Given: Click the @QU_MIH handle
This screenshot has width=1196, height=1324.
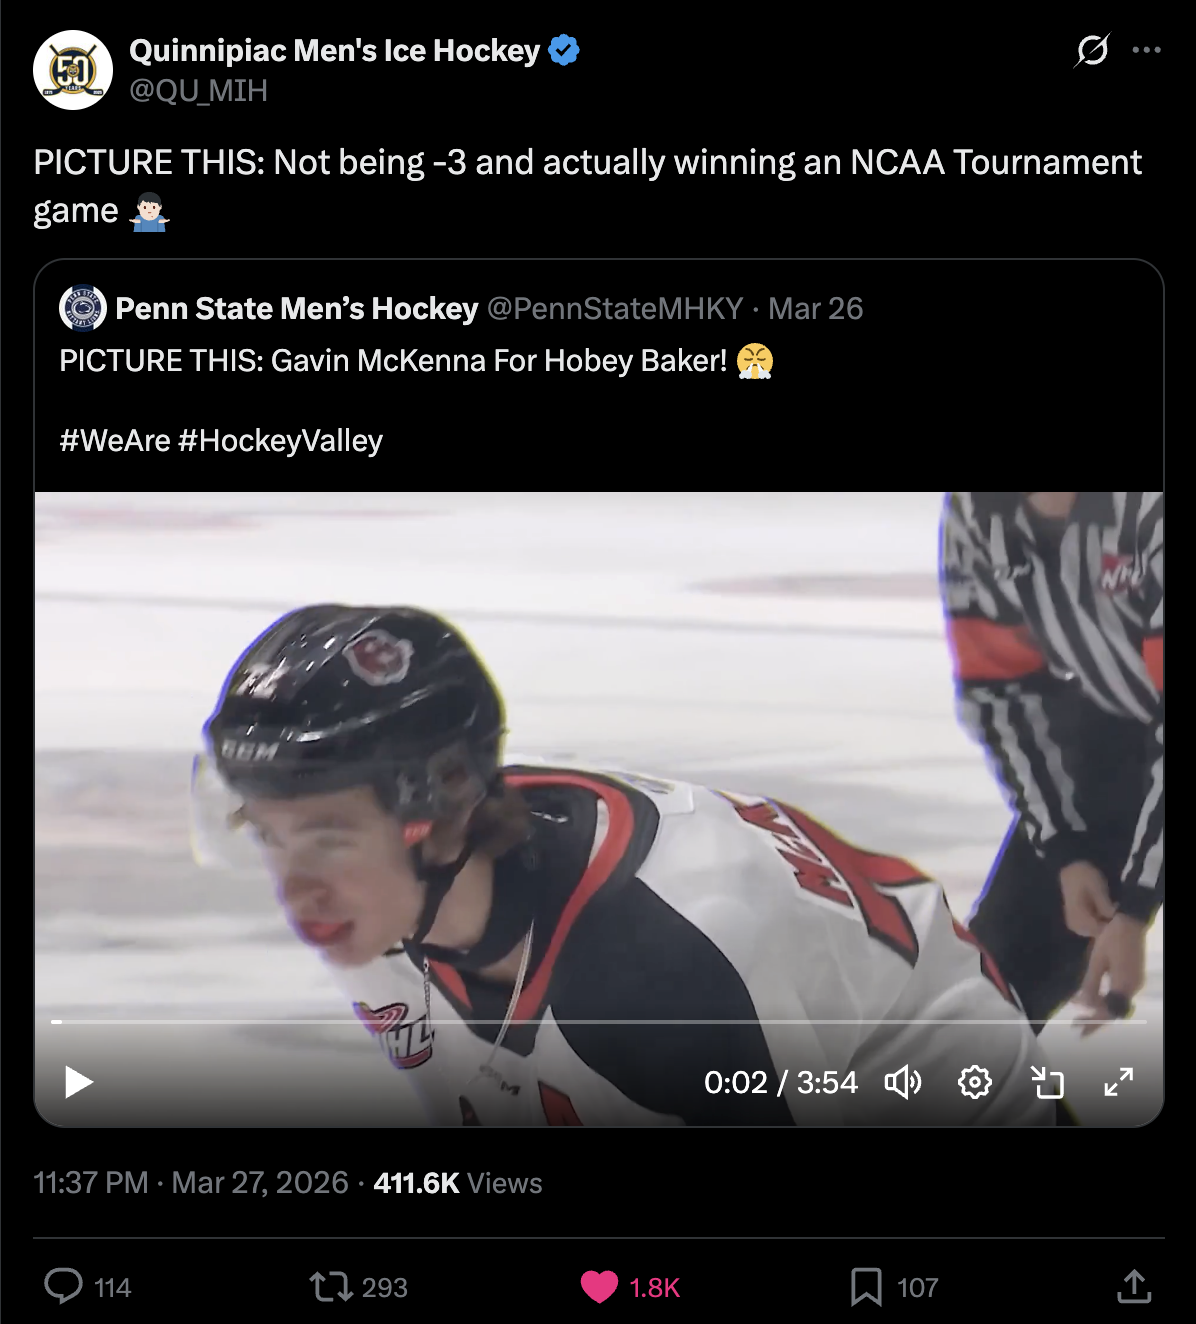Looking at the screenshot, I should (198, 91).
